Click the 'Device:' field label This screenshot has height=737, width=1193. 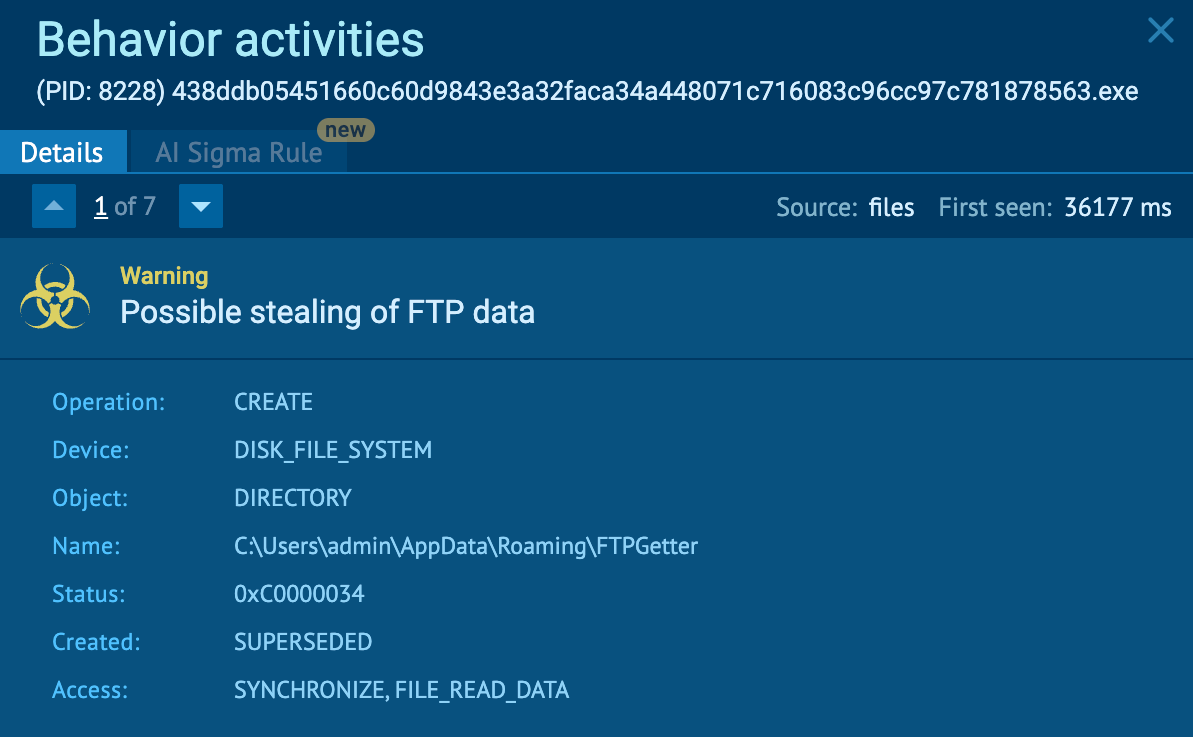91,450
